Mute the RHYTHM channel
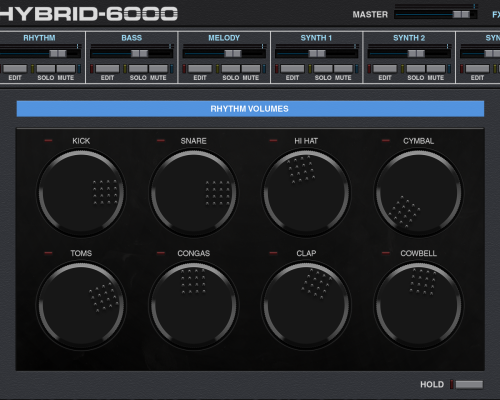Viewport: 500px width, 400px height. tap(66, 69)
